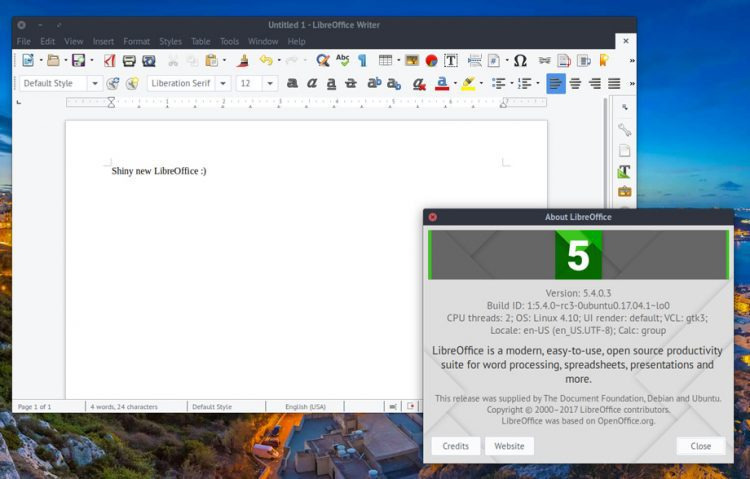Insert a footnote
Screen dimensions: 750x479
pyautogui.click(x=564, y=60)
